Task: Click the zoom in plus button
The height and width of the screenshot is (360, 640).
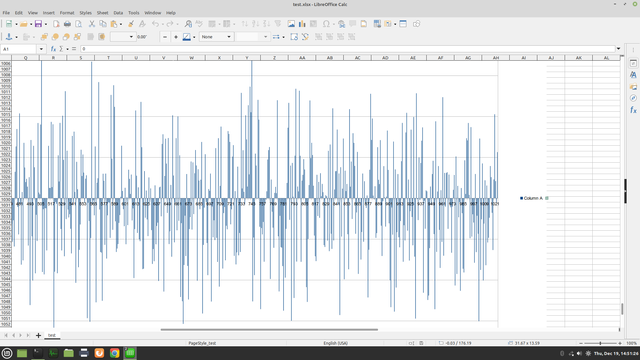Action: pos(620,343)
